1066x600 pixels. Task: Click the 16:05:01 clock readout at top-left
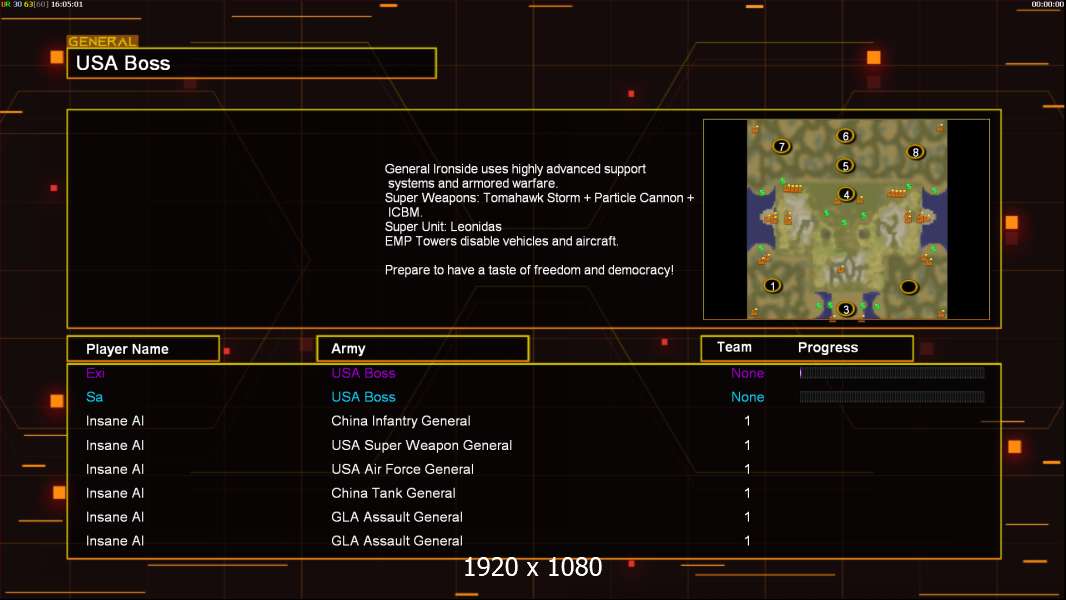coord(67,4)
